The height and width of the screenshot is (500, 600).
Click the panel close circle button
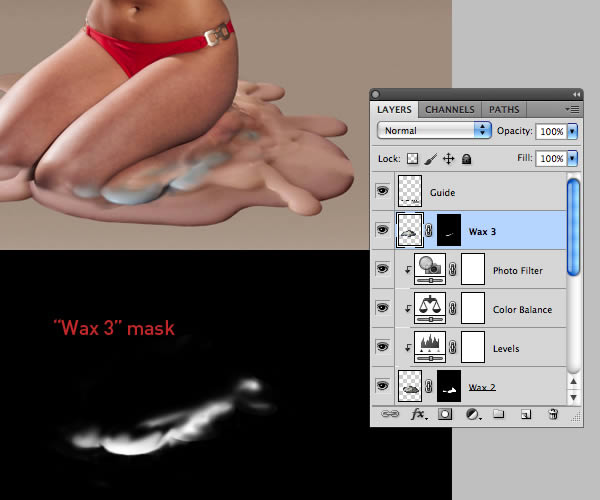(375, 94)
